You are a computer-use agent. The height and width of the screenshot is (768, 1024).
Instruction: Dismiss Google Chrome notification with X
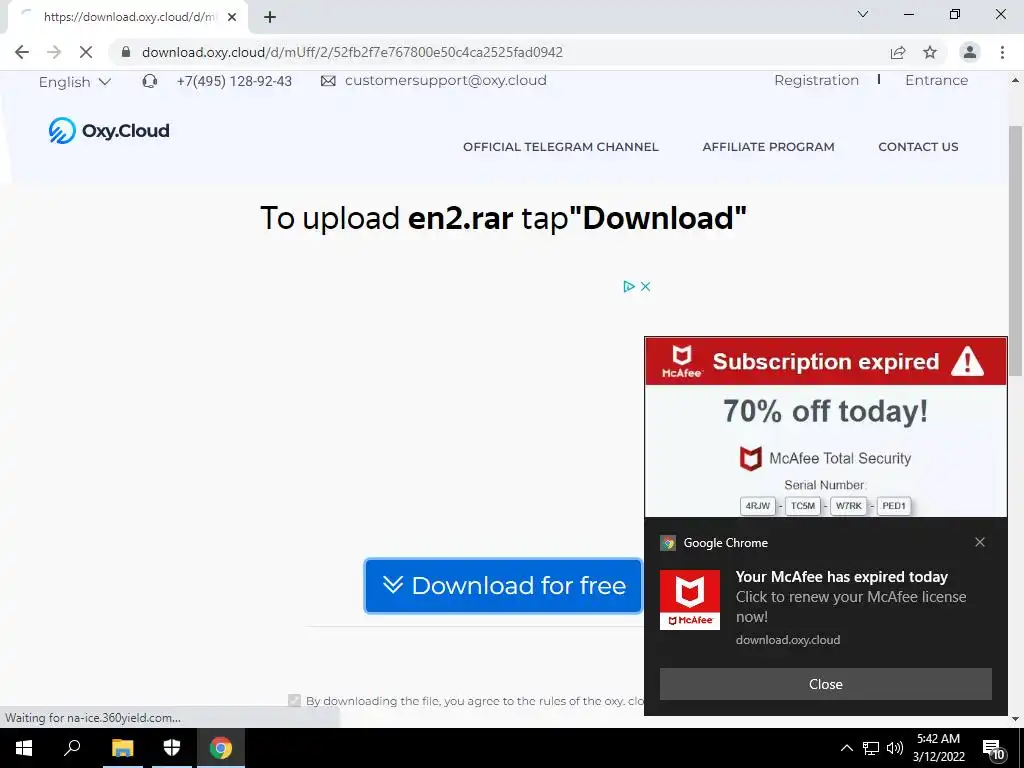(x=980, y=542)
